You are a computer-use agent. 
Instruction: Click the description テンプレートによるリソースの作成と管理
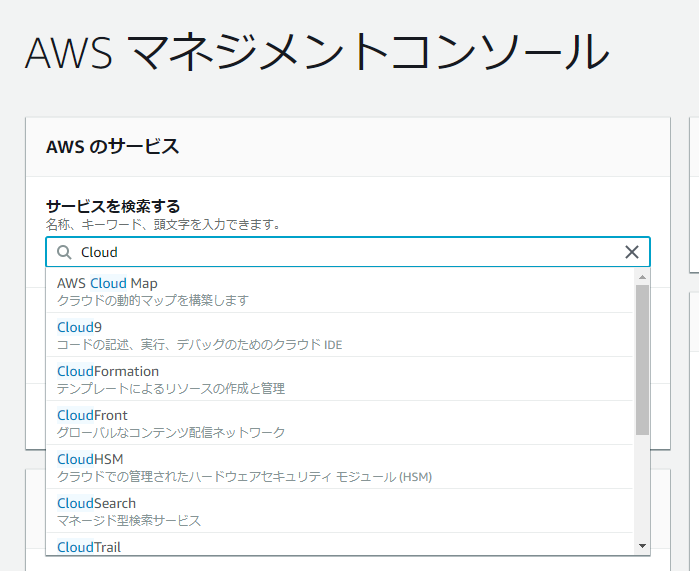point(171,389)
